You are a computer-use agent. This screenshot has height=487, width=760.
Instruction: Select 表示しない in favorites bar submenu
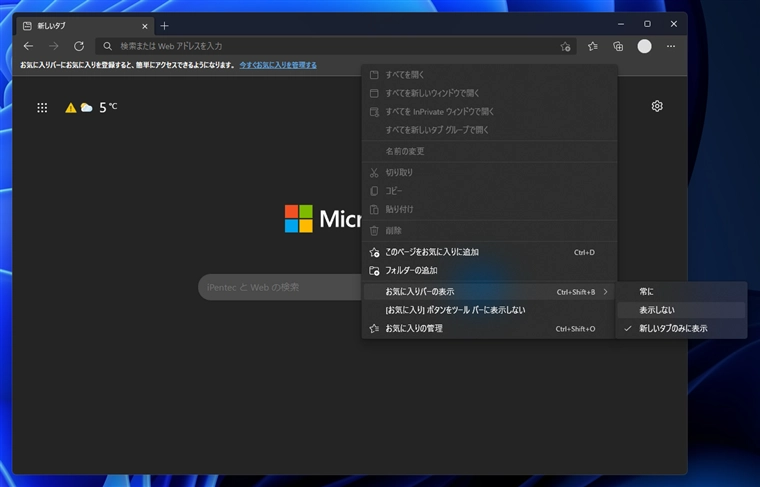[x=681, y=310]
